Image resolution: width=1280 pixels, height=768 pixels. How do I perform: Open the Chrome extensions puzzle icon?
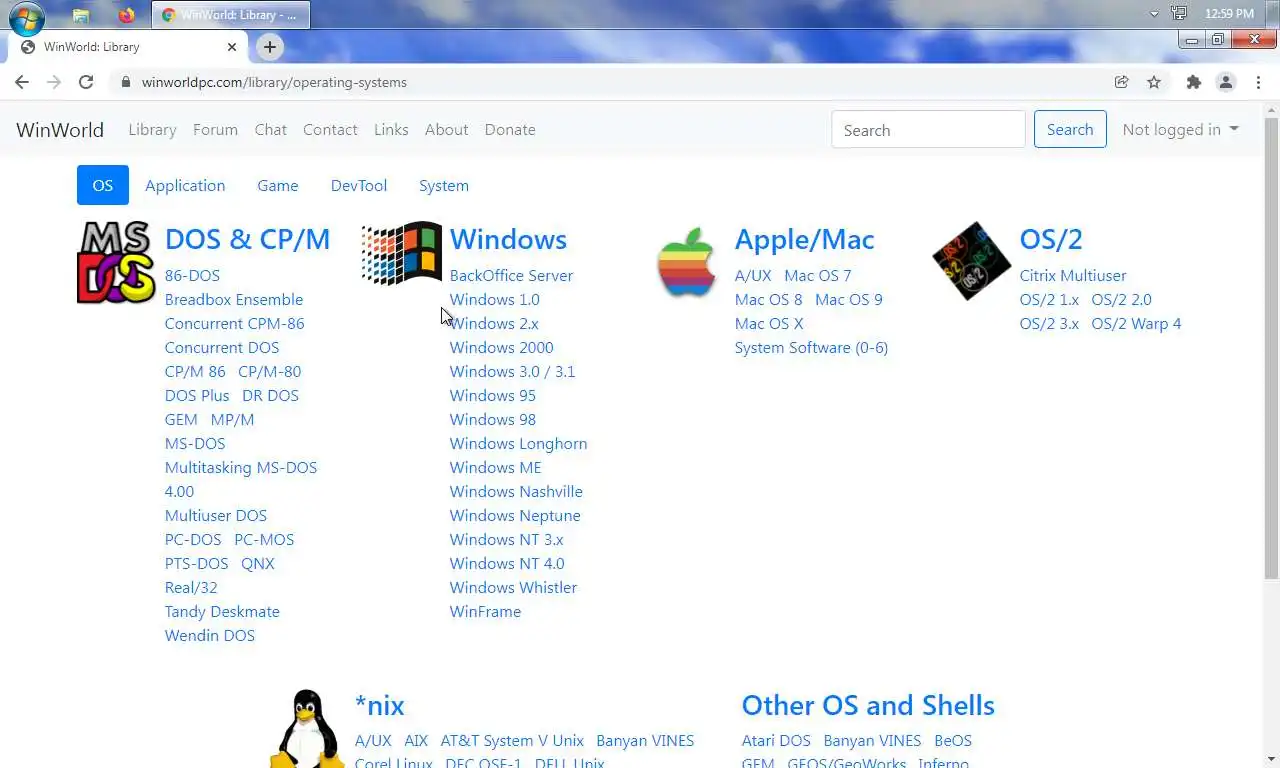tap(1193, 82)
